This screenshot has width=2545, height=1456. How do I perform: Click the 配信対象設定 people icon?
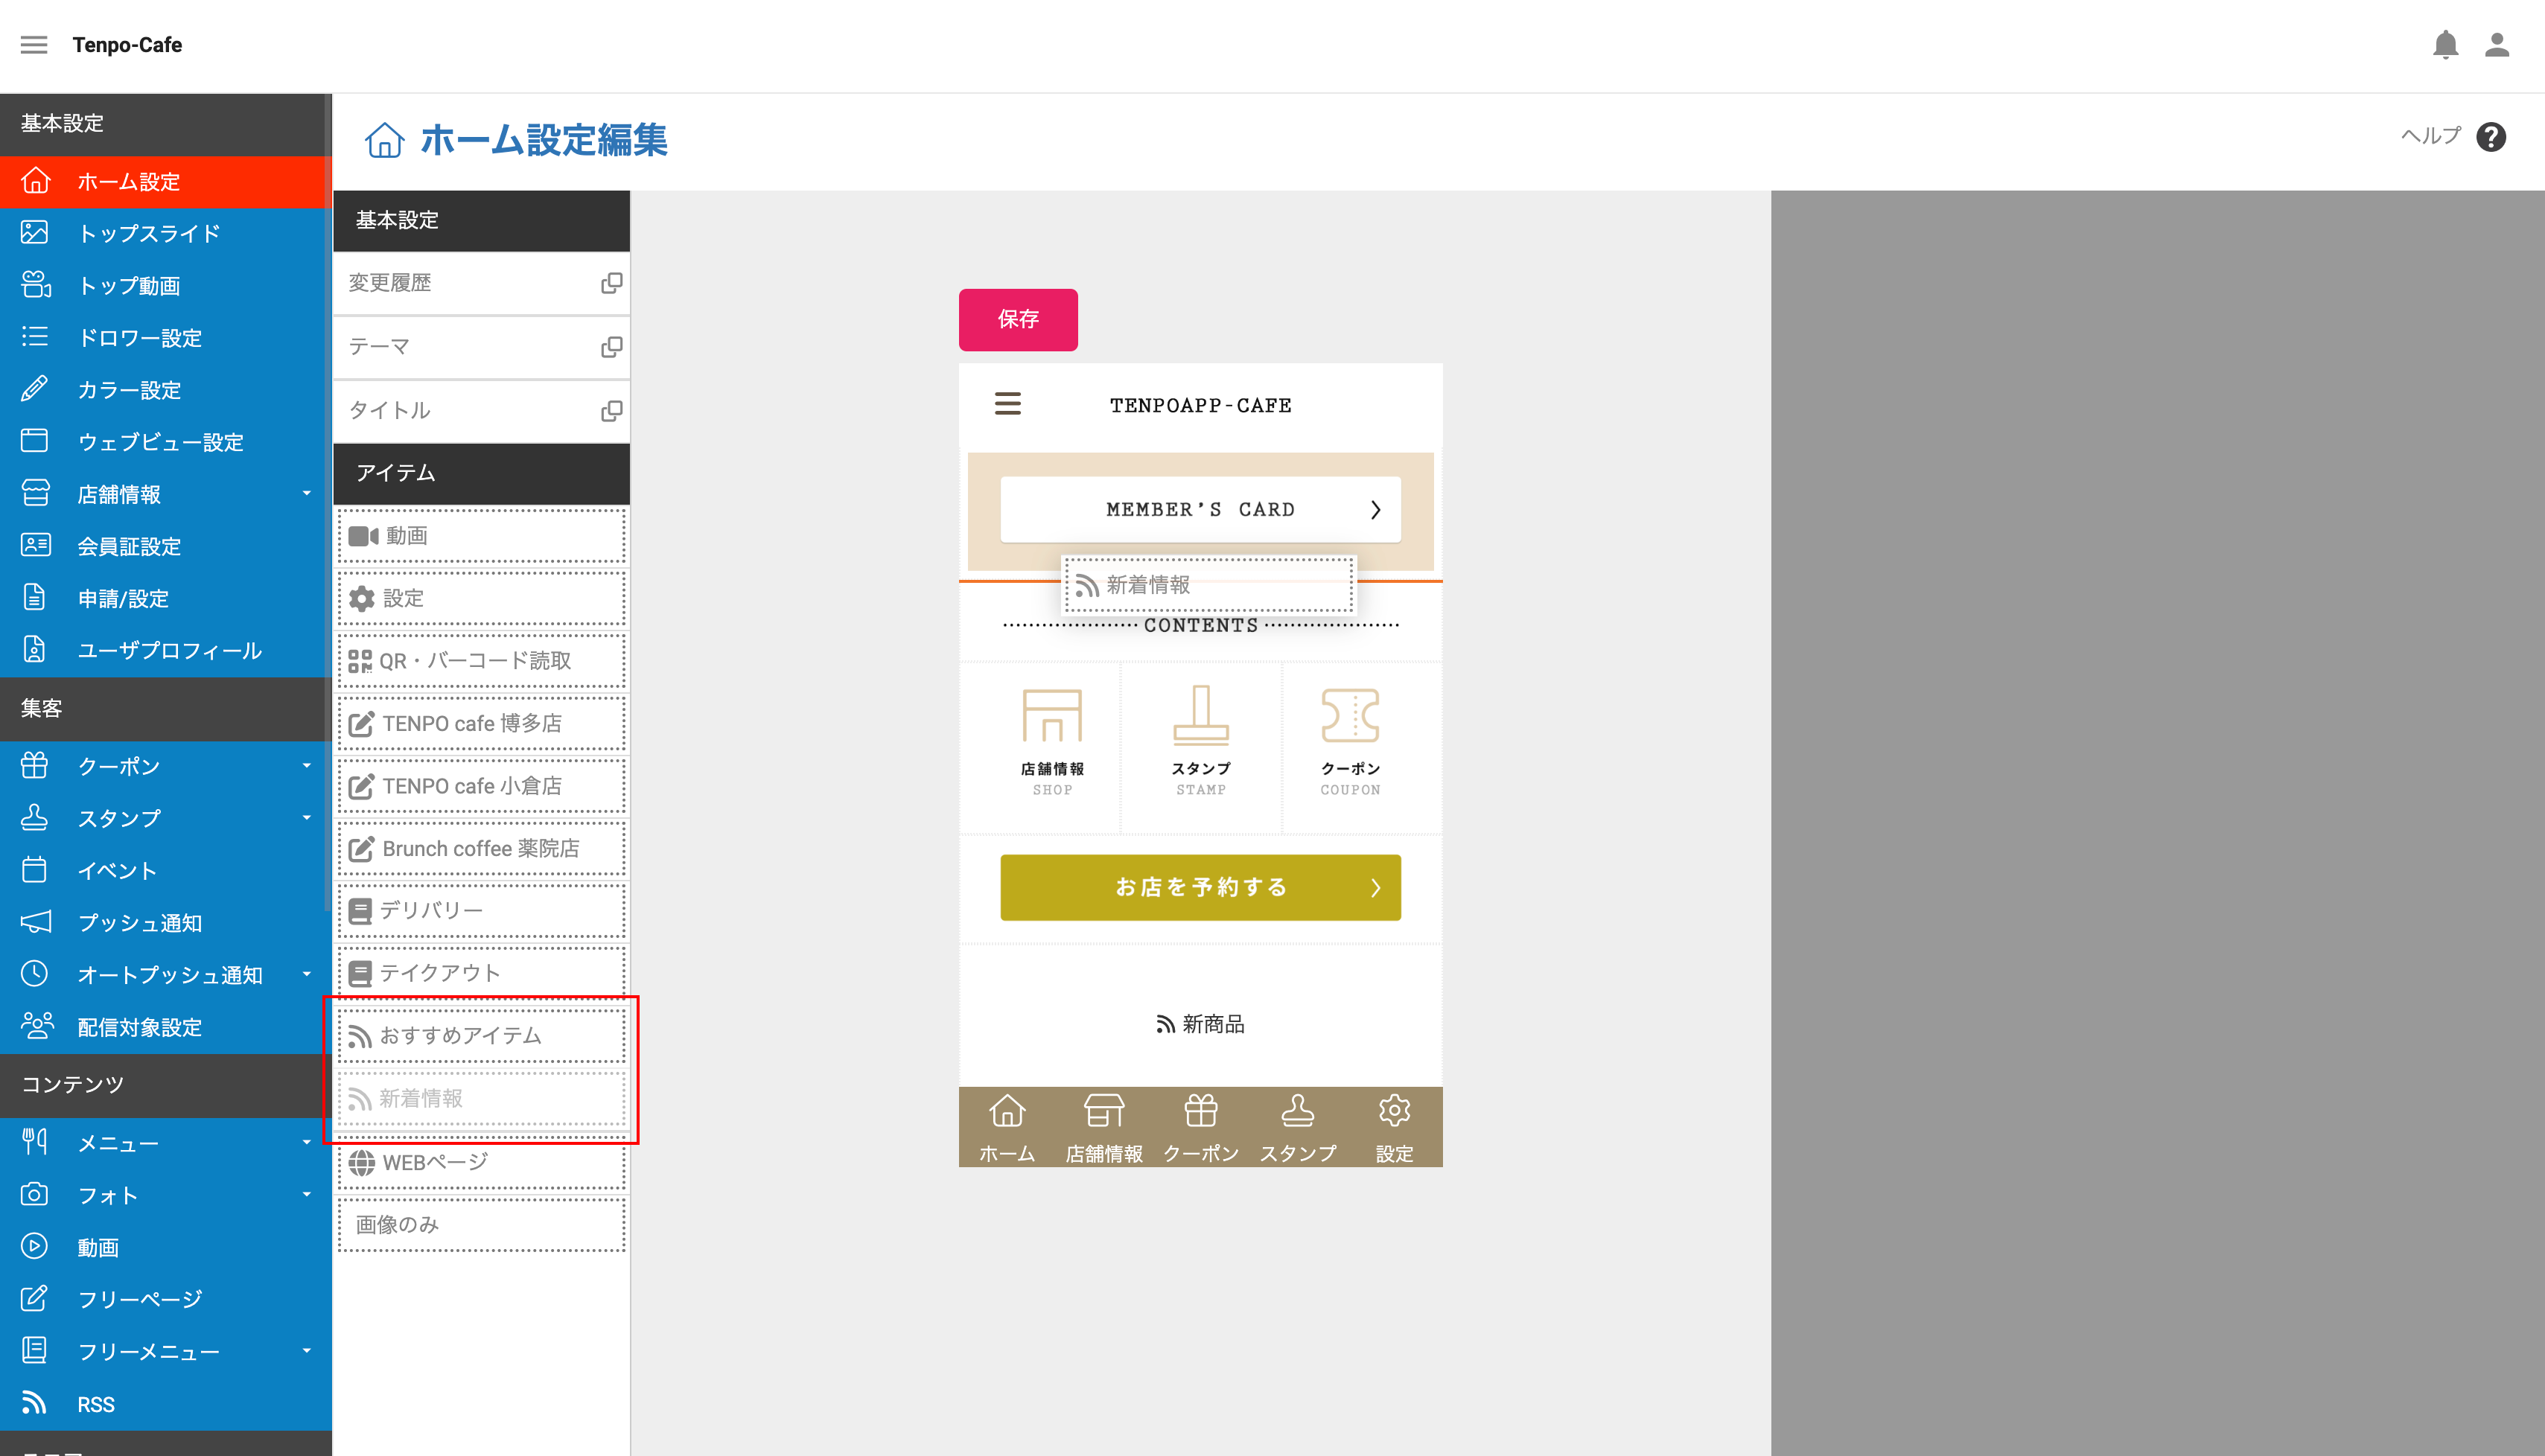(37, 1025)
